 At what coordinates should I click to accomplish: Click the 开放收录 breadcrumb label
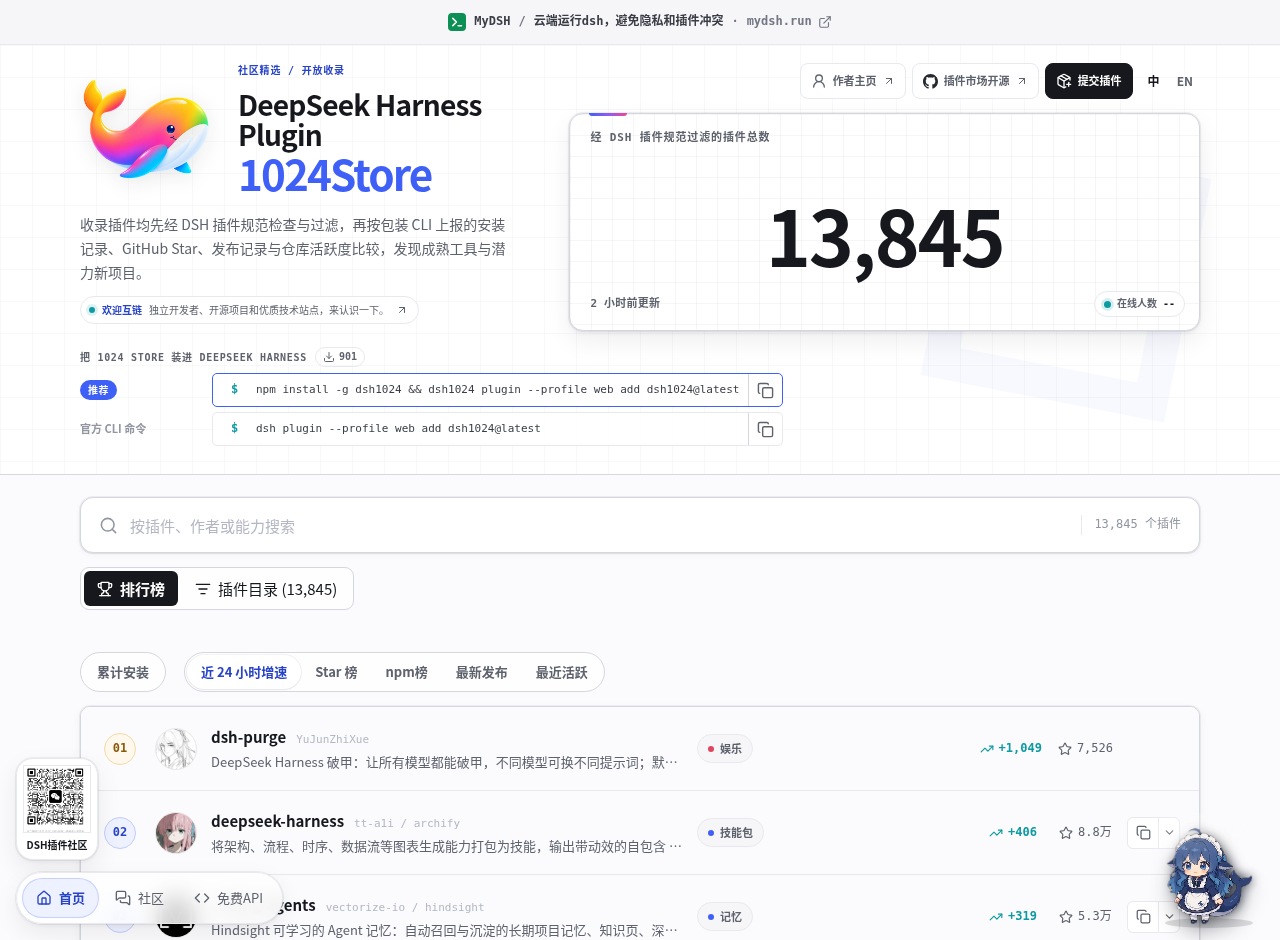pyautogui.click(x=323, y=70)
